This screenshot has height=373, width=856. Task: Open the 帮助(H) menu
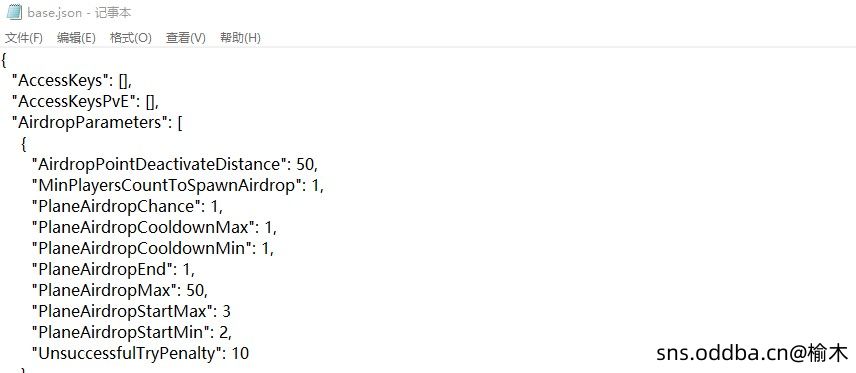click(x=240, y=38)
